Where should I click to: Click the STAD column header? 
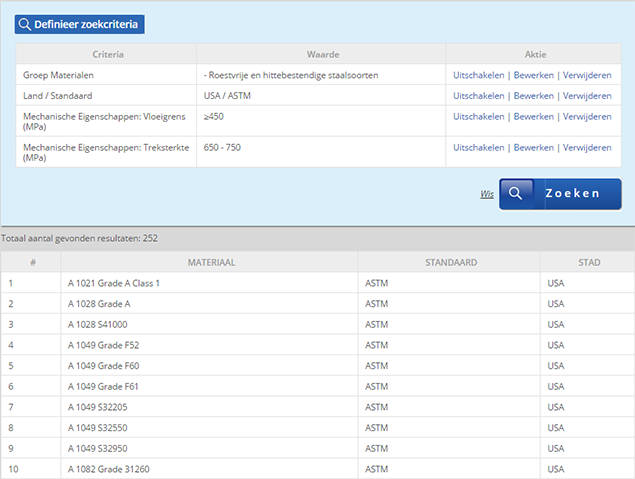click(589, 262)
